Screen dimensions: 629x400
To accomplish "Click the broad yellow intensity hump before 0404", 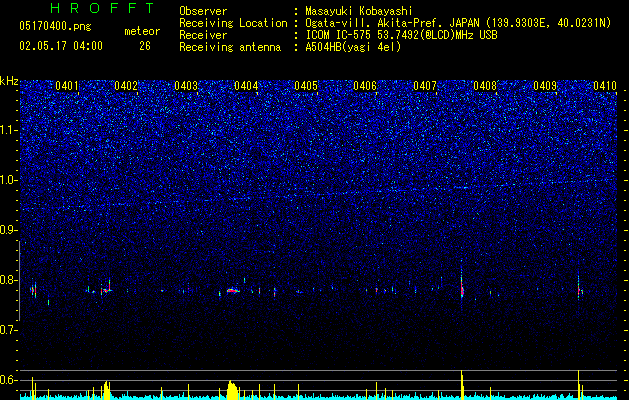I will (232, 390).
